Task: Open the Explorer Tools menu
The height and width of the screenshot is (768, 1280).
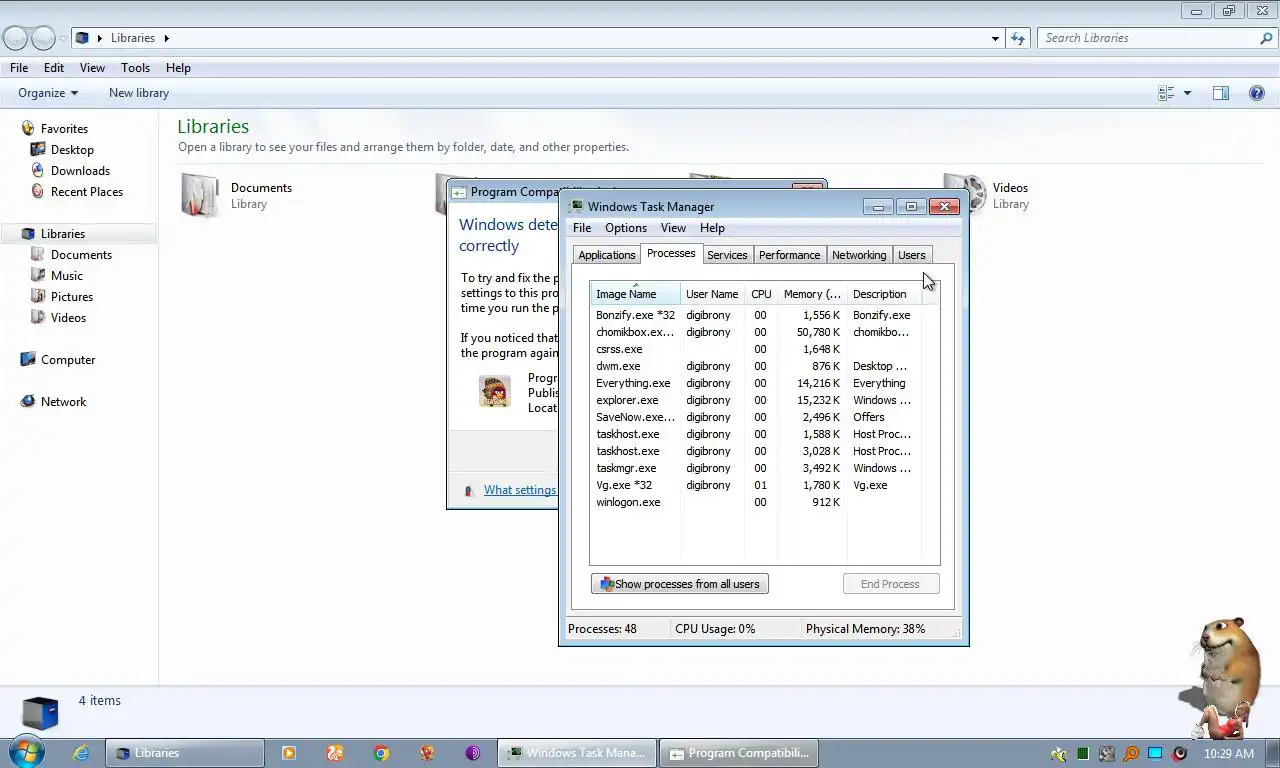Action: (x=135, y=68)
